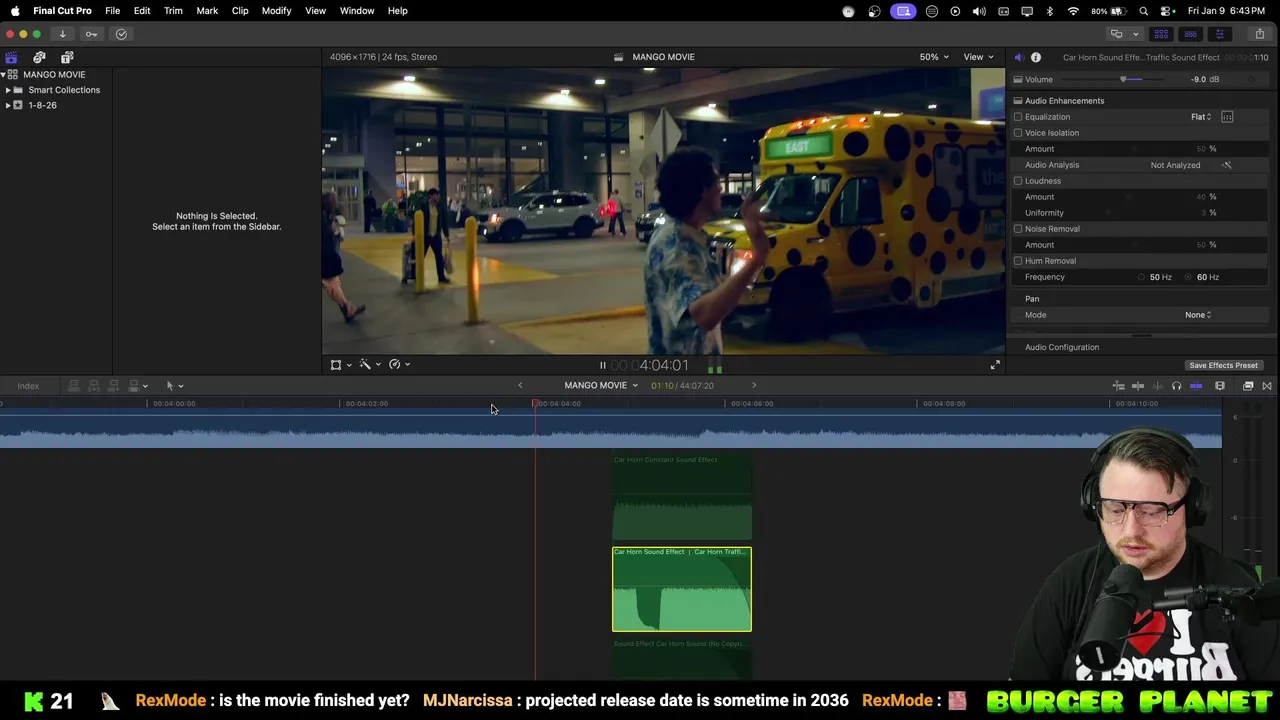1280x720 pixels.
Task: Open the Clip menu
Action: (240, 11)
